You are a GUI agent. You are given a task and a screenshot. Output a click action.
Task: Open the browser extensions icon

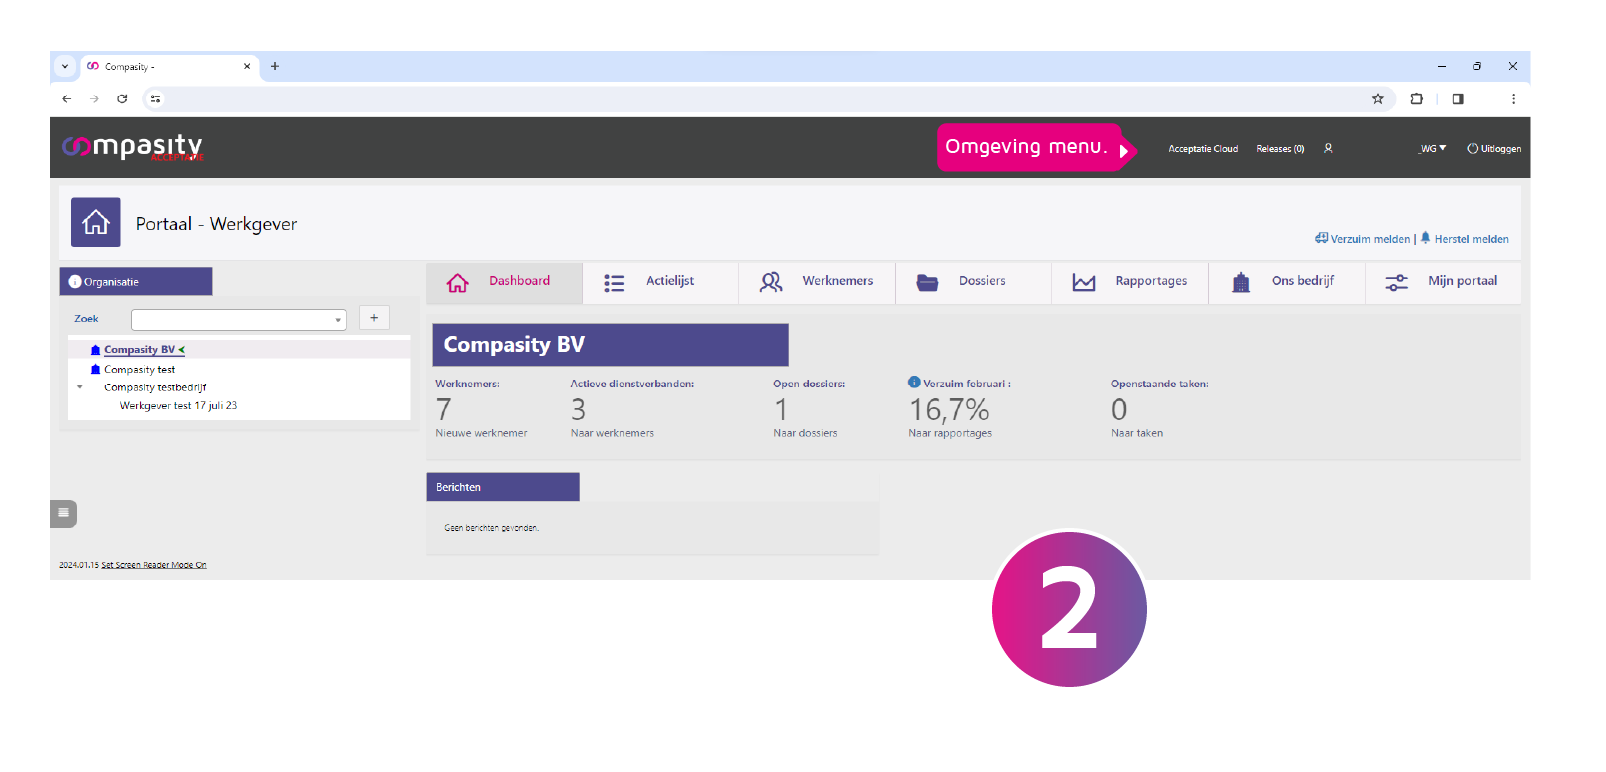tap(1416, 99)
